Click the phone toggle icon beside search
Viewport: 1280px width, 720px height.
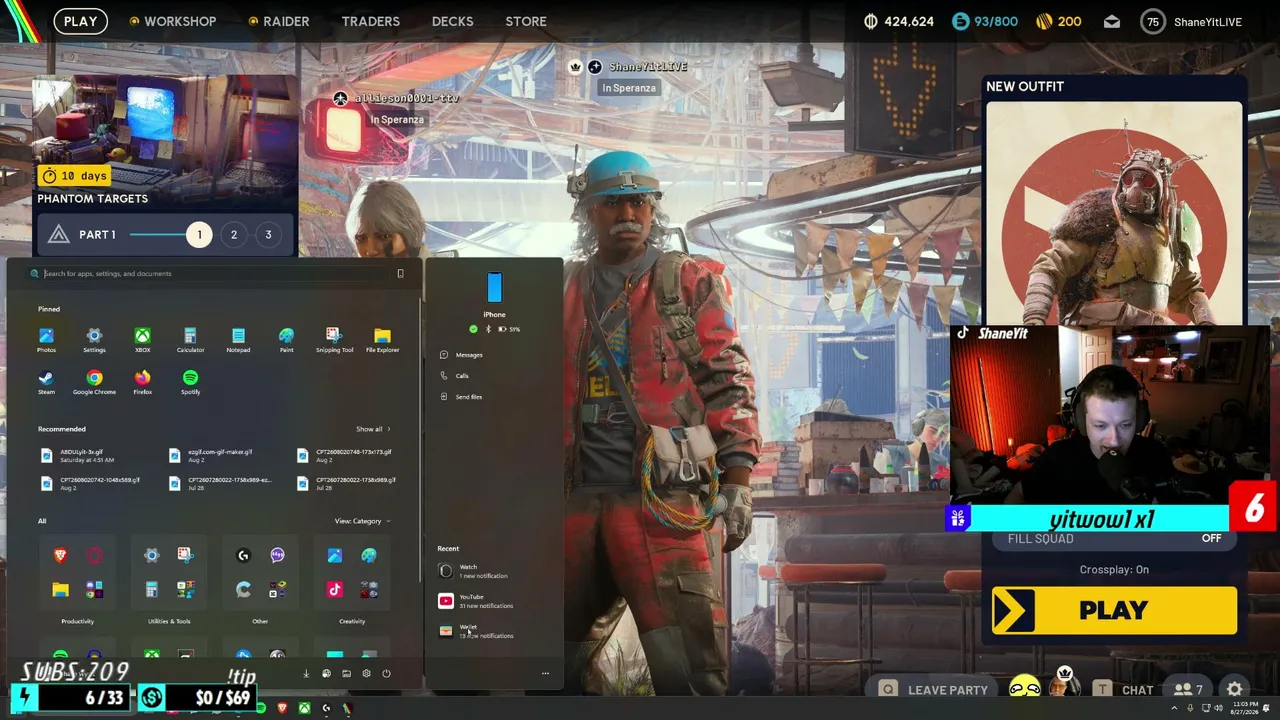pos(400,273)
